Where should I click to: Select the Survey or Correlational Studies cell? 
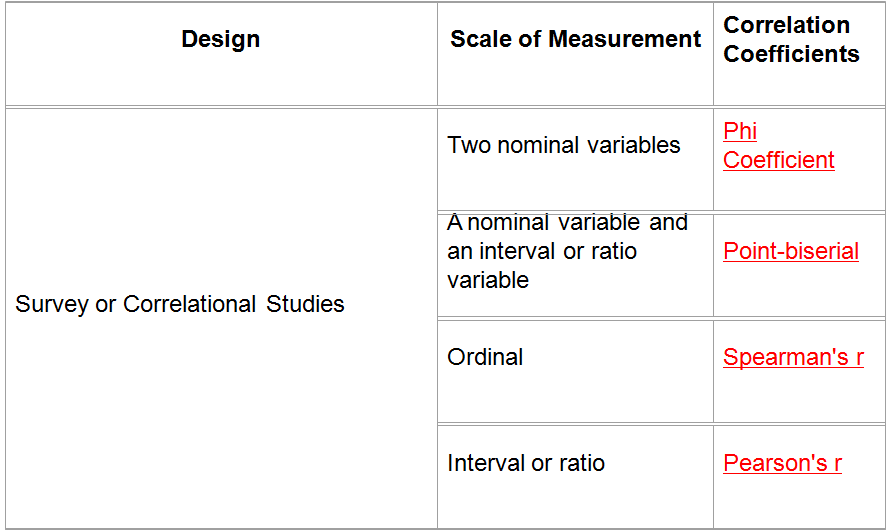[x=221, y=319]
